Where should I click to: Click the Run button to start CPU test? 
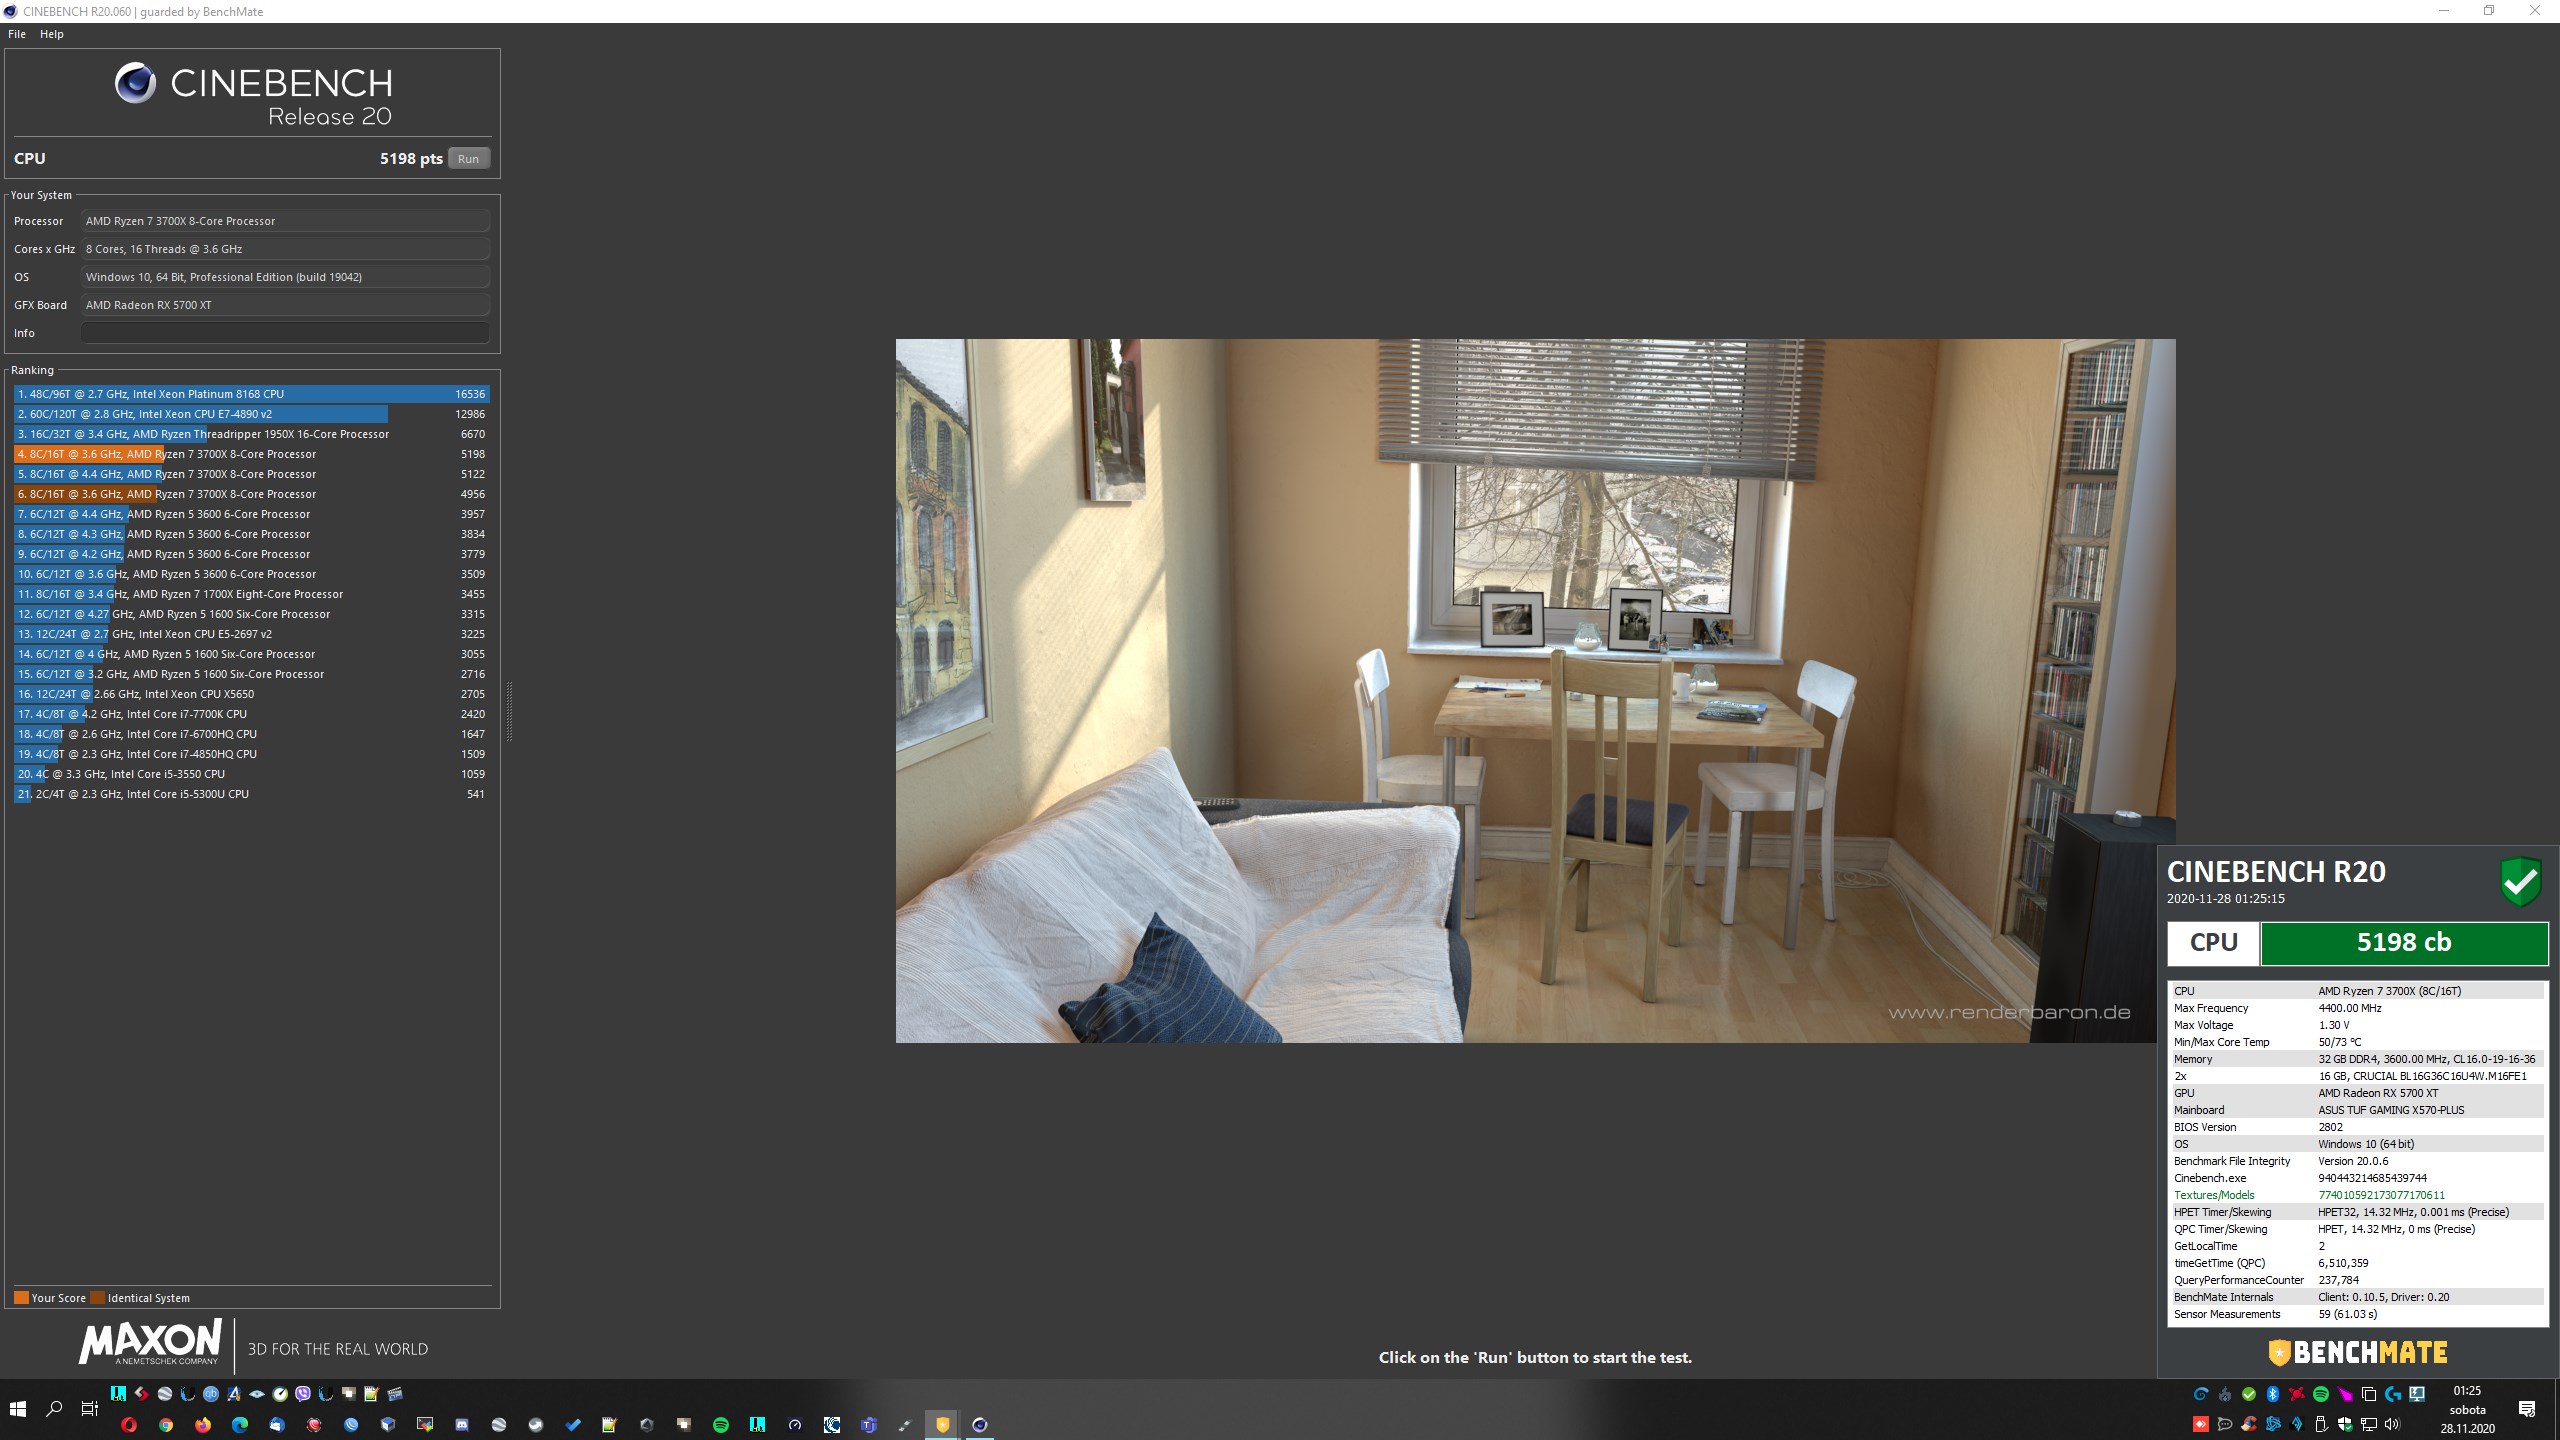[x=468, y=159]
